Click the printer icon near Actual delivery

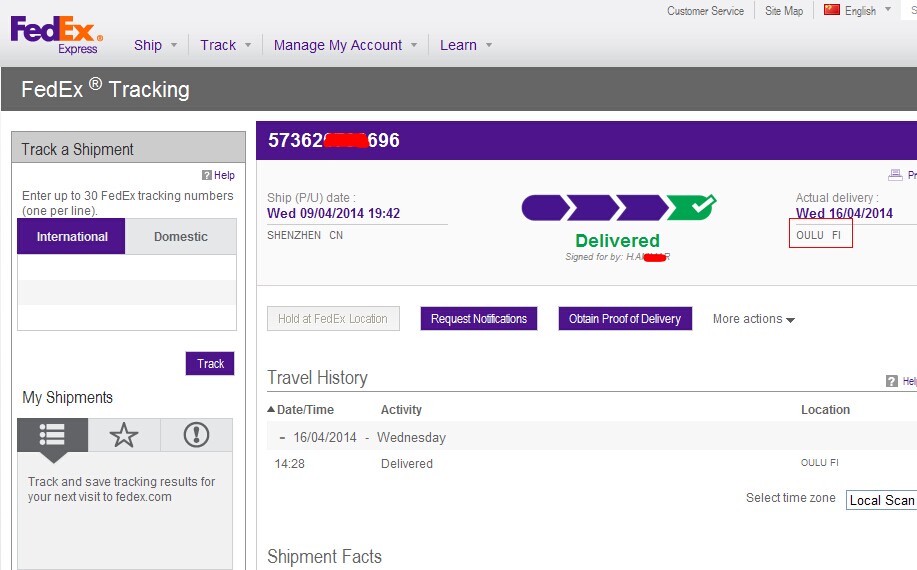click(895, 175)
